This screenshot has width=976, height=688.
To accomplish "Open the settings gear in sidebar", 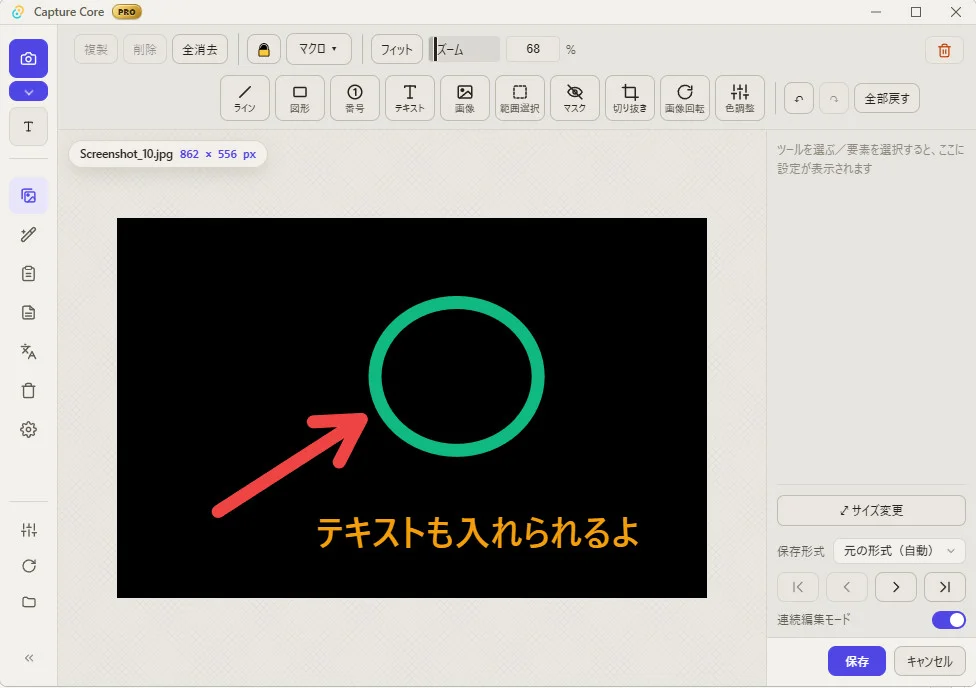I will pyautogui.click(x=29, y=430).
